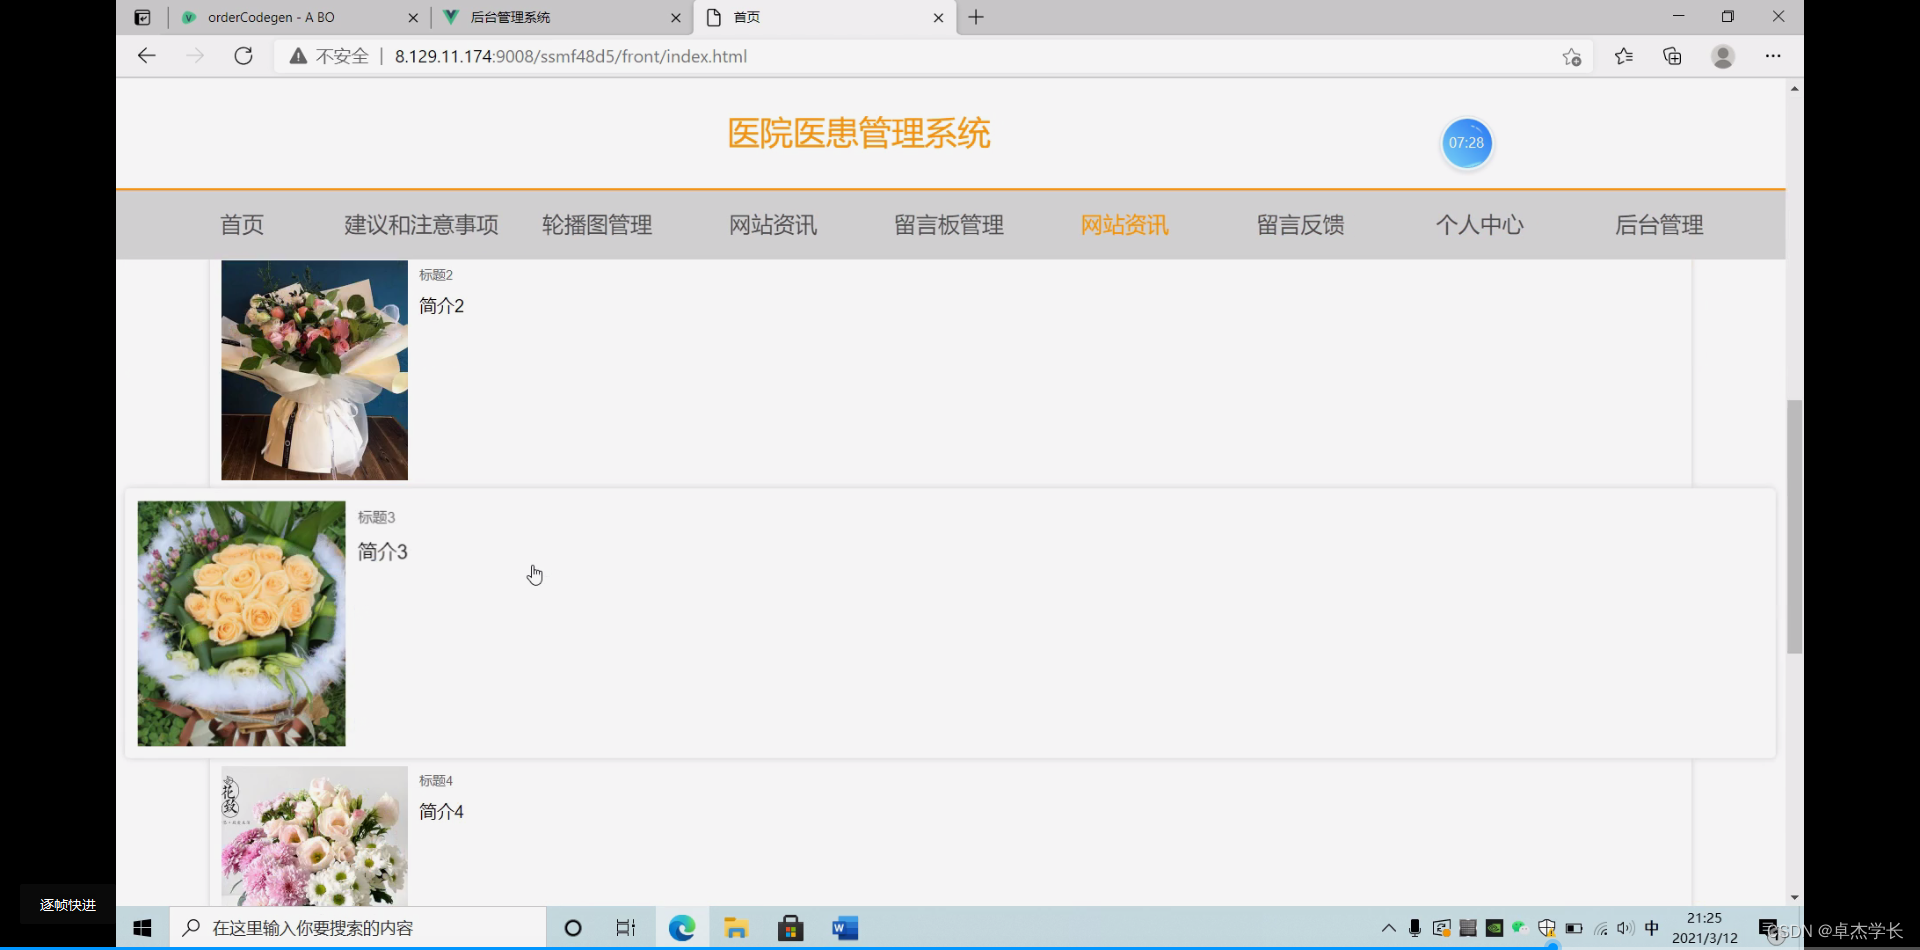Launch Word from the taskbar
This screenshot has width=1920, height=950.
pos(846,927)
